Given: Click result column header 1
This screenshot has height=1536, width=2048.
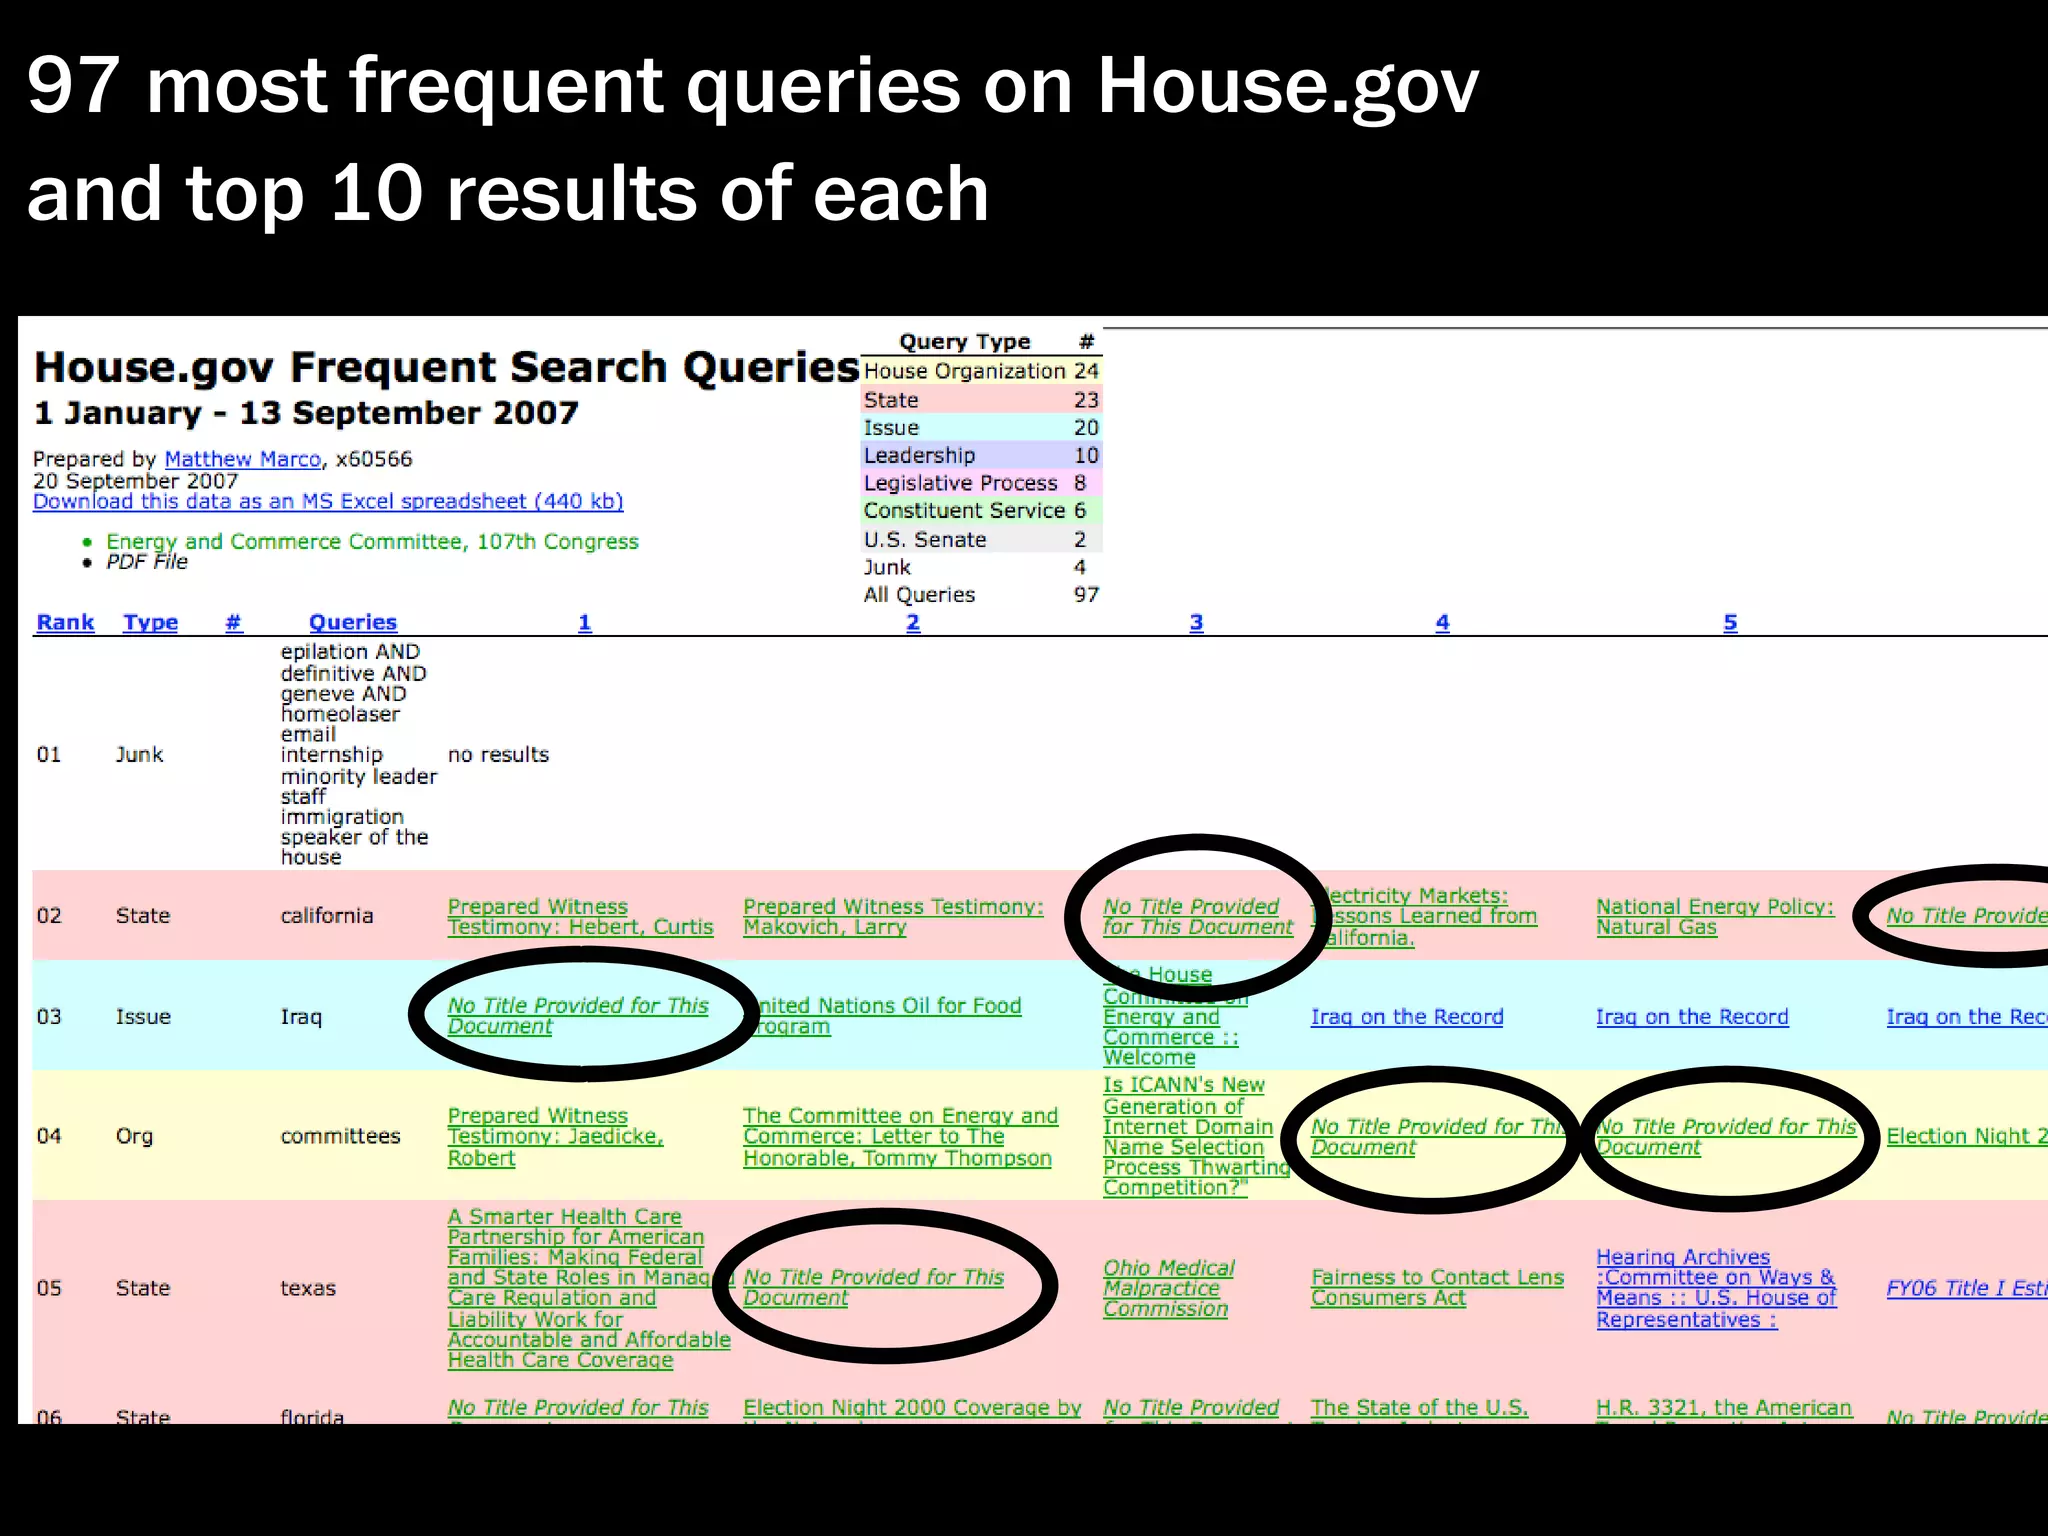Looking at the screenshot, I should click(585, 622).
